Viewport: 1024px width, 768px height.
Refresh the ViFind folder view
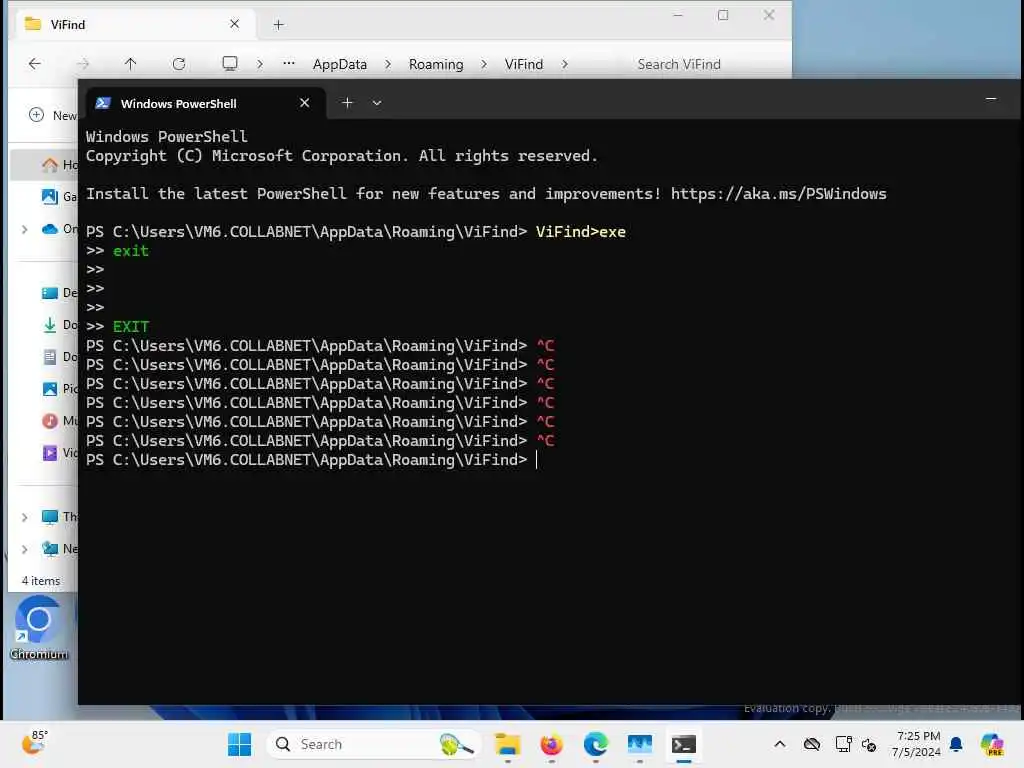(x=179, y=63)
